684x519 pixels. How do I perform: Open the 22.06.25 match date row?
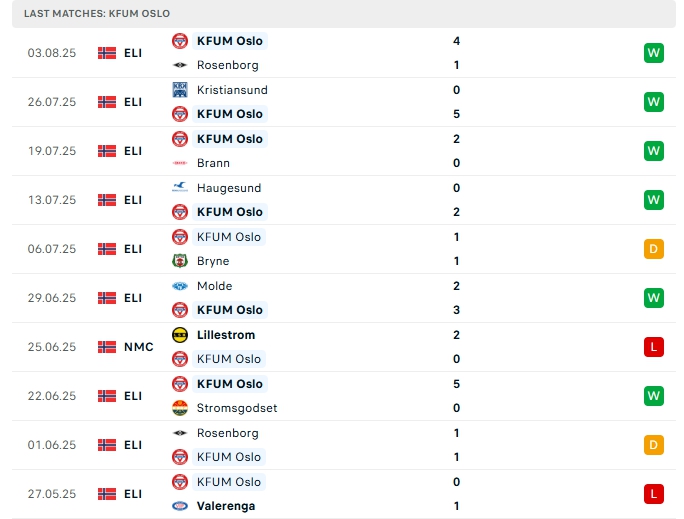51,396
